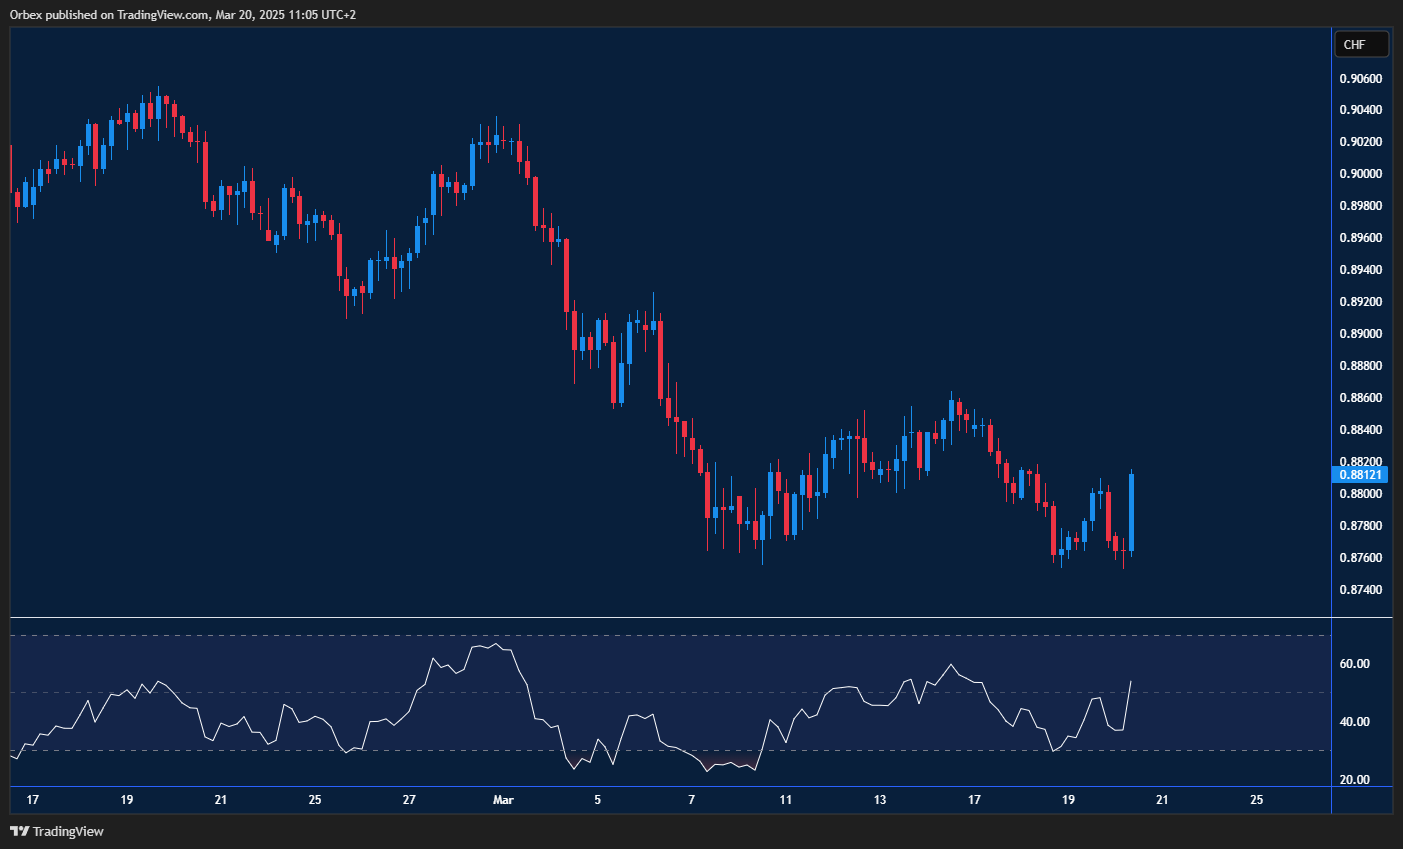The height and width of the screenshot is (849, 1403).
Task: Select the tall blue candle near the price tag
Action: point(1131,510)
